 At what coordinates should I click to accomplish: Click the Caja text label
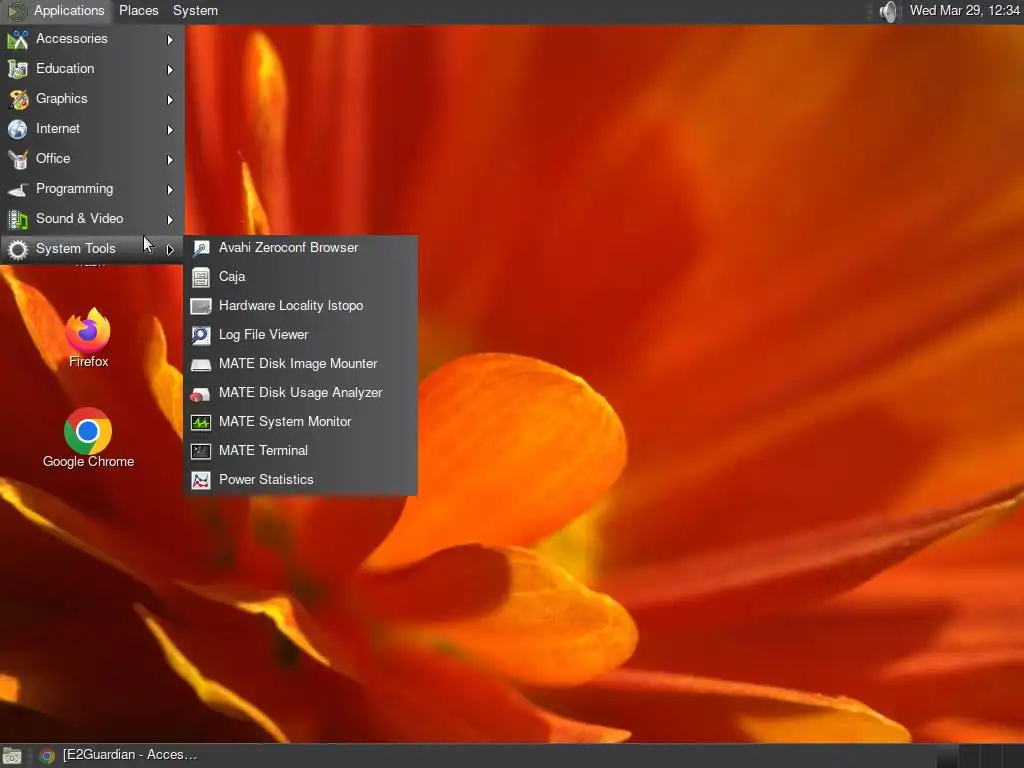232,277
